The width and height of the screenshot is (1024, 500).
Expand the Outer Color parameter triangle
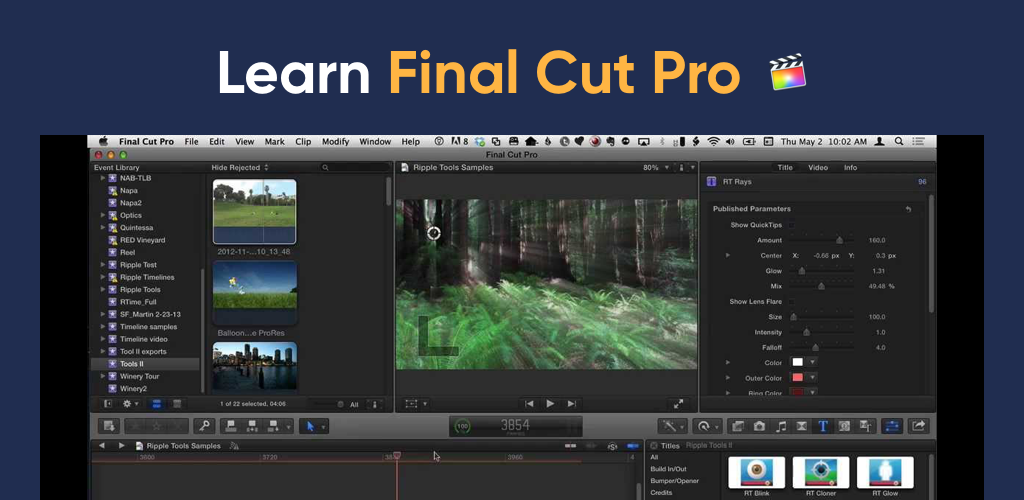click(x=728, y=377)
